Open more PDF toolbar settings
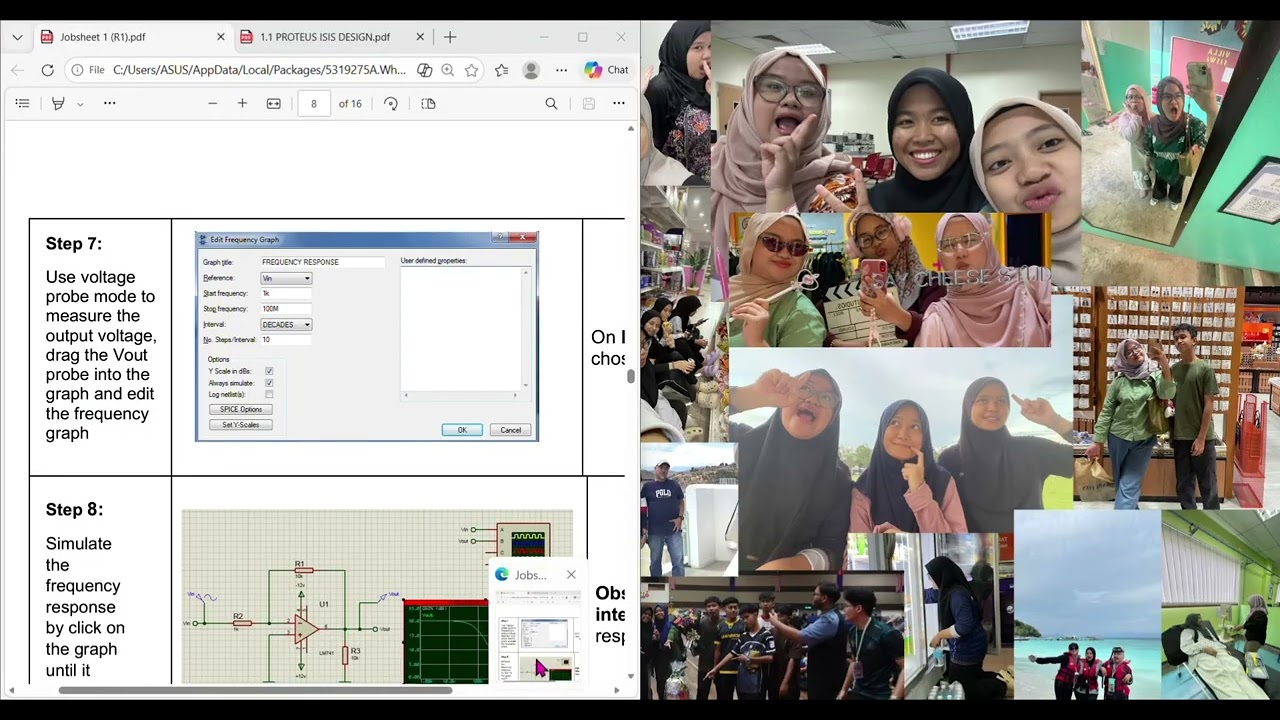This screenshot has width=1280, height=720. [x=618, y=103]
